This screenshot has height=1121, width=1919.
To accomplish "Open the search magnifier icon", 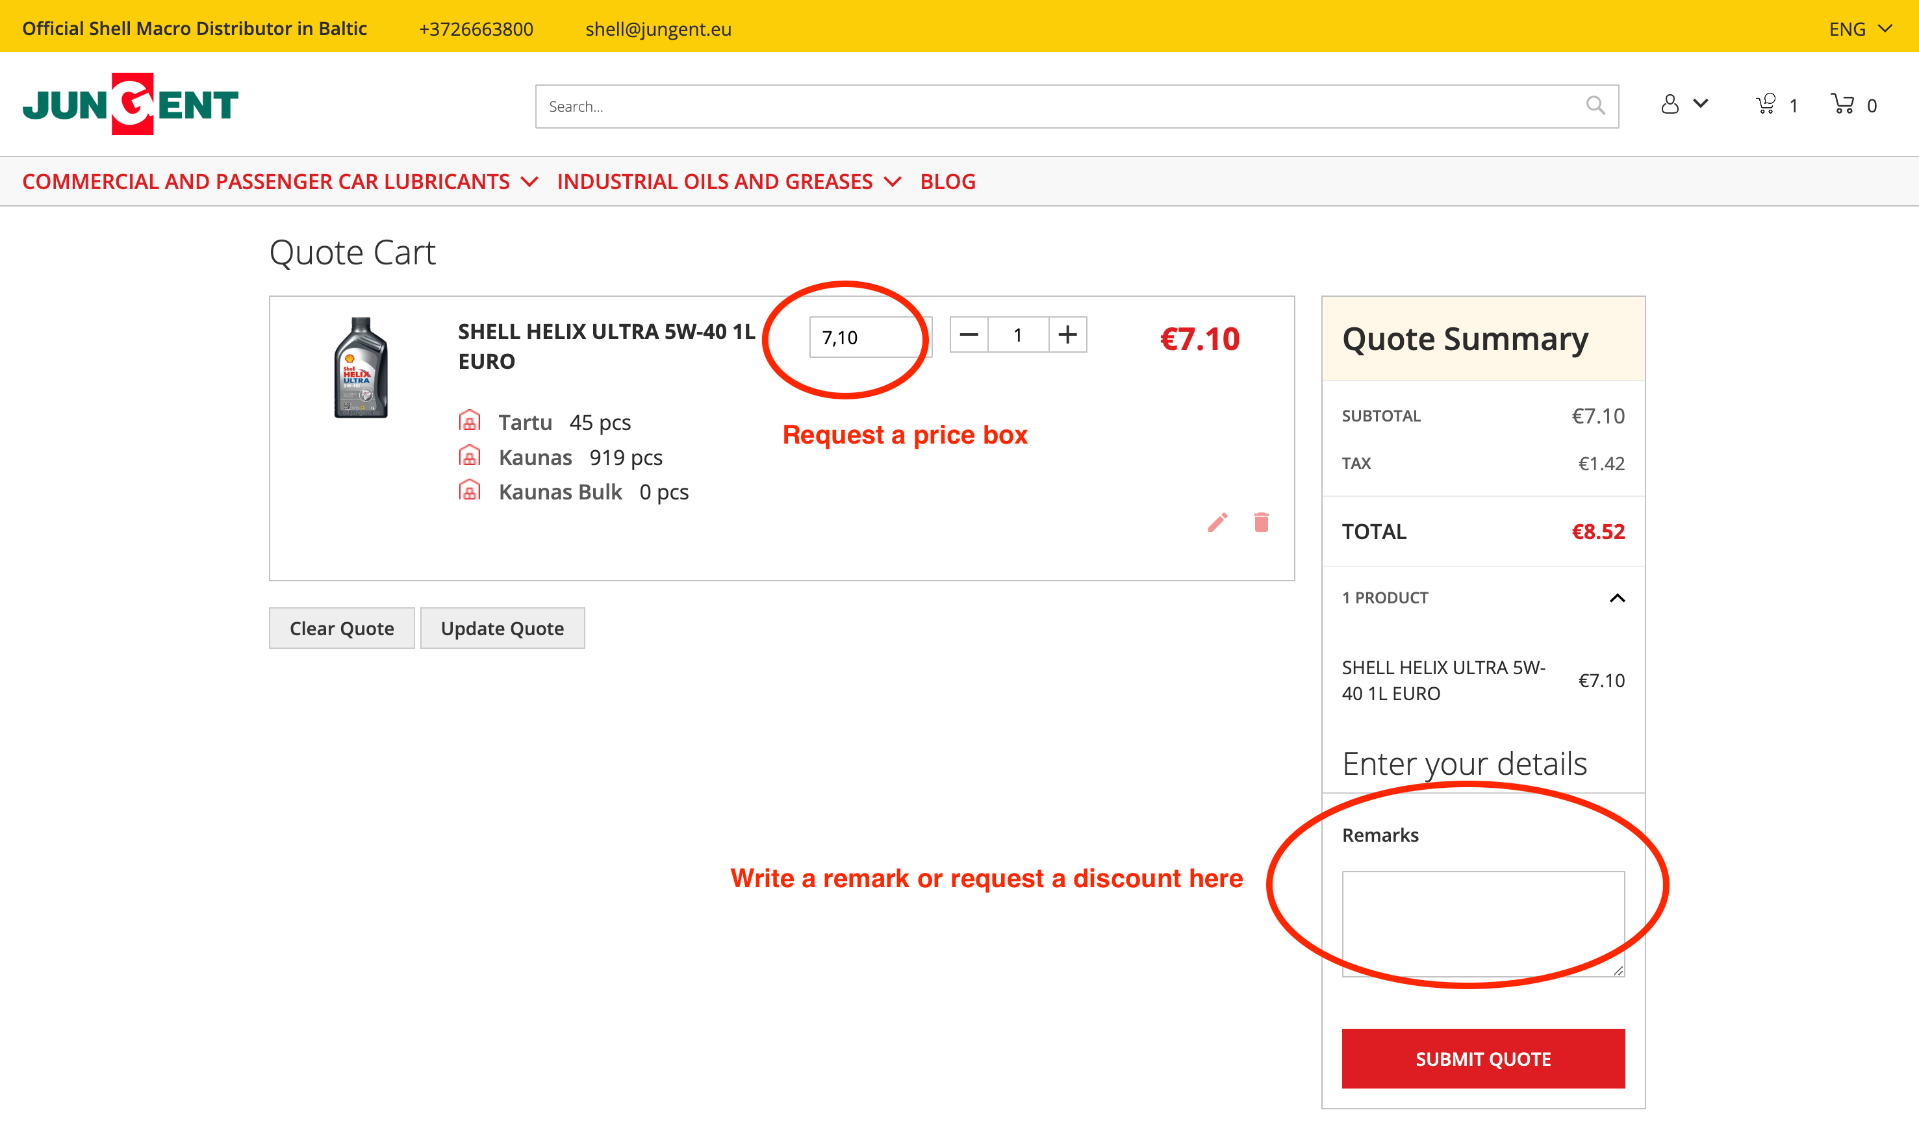I will 1595,105.
